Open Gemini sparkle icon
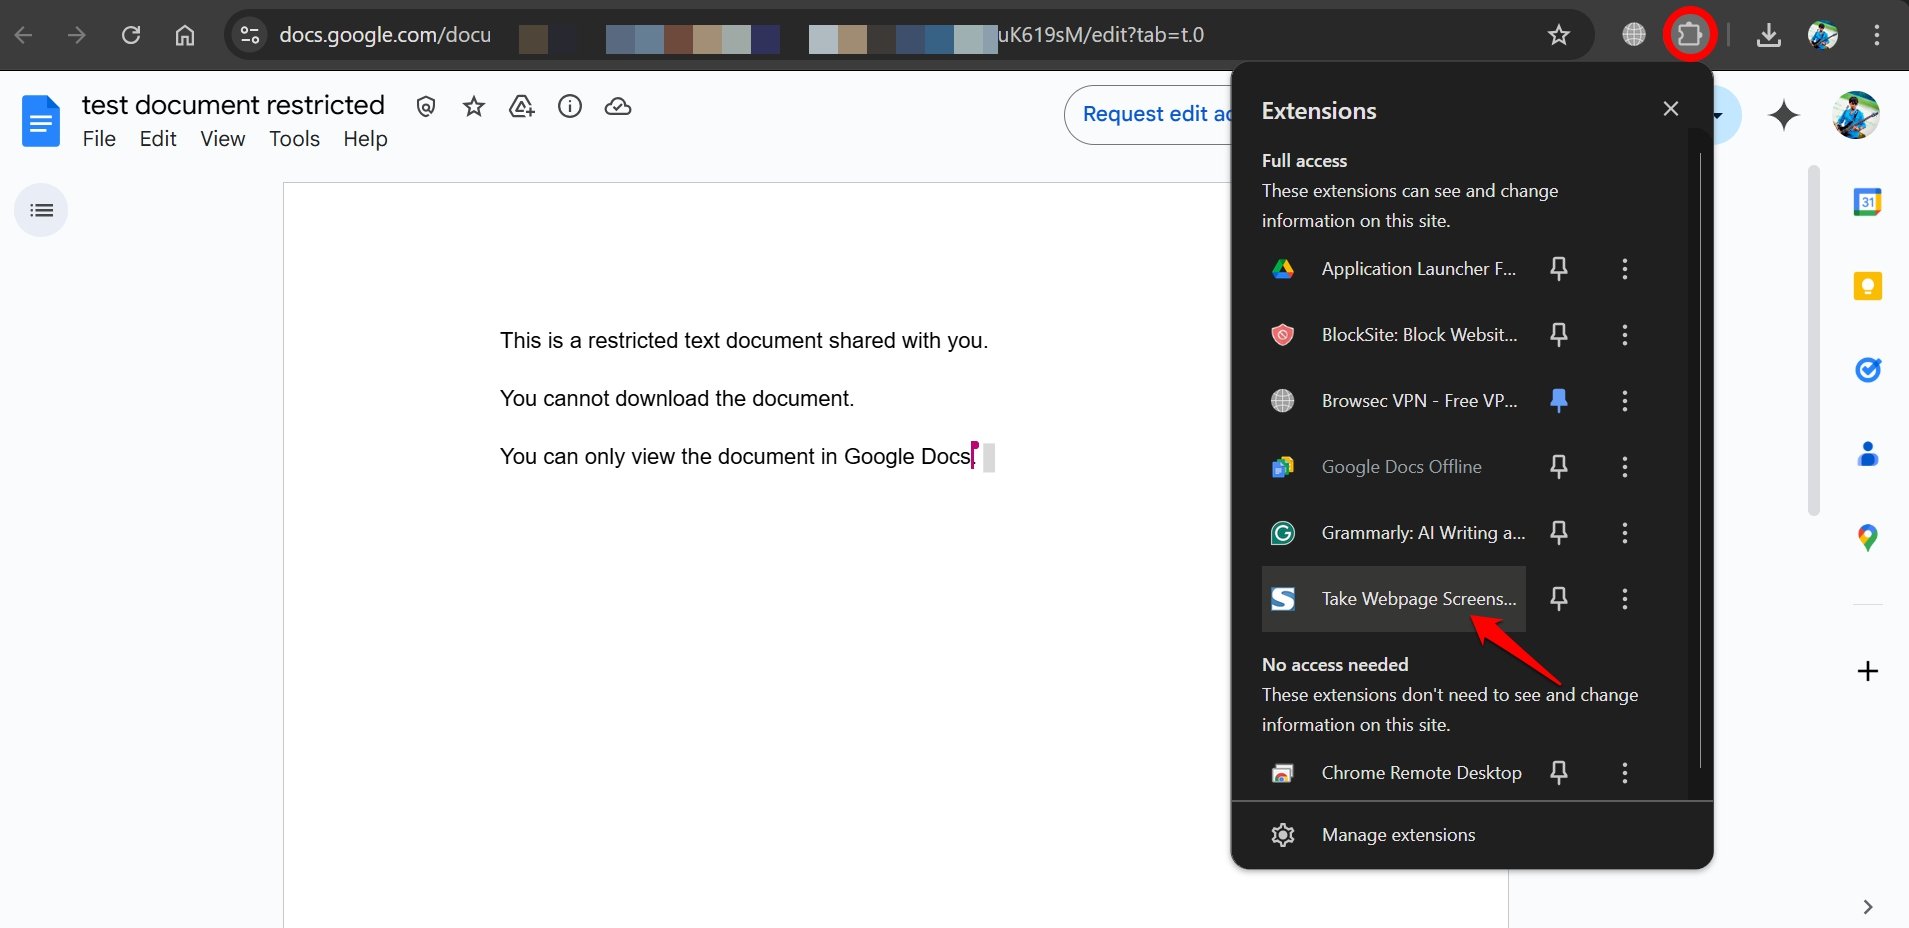Viewport: 1909px width, 928px height. pos(1783,115)
